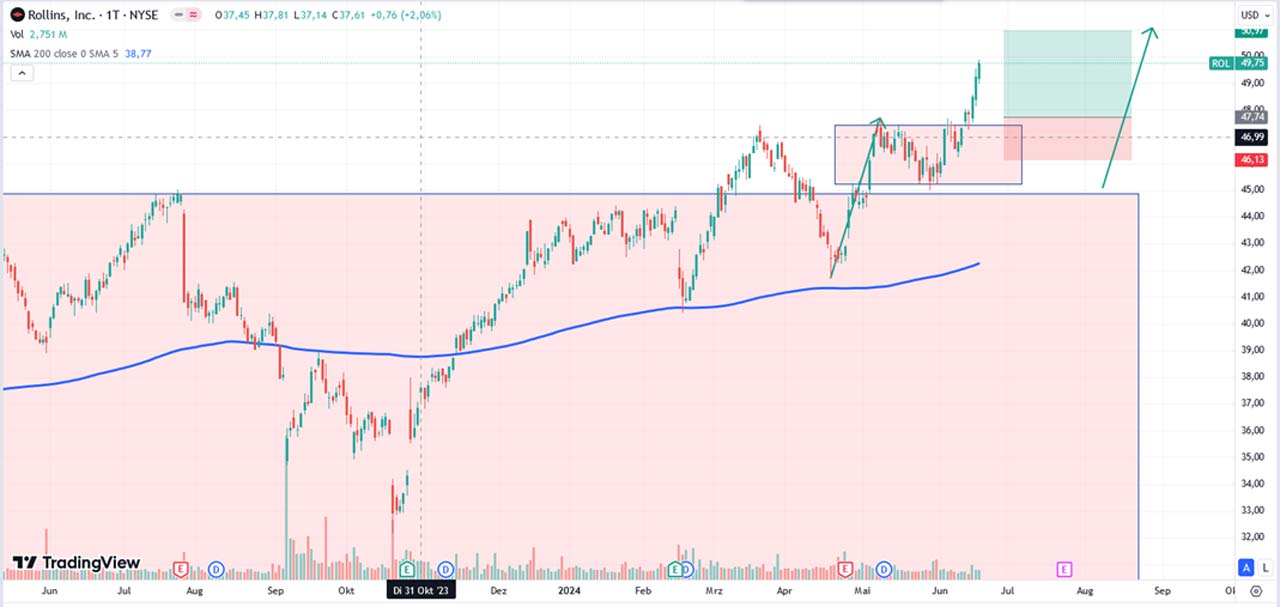This screenshot has width=1280, height=607.
Task: Select the long position's red stop-loss zone
Action: 1067,138
